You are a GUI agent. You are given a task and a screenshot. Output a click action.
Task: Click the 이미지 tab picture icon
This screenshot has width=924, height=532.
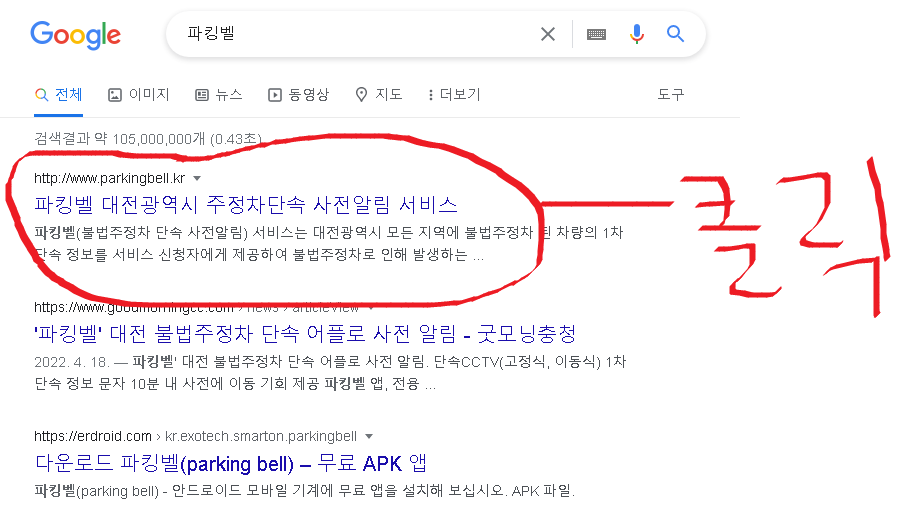115,95
